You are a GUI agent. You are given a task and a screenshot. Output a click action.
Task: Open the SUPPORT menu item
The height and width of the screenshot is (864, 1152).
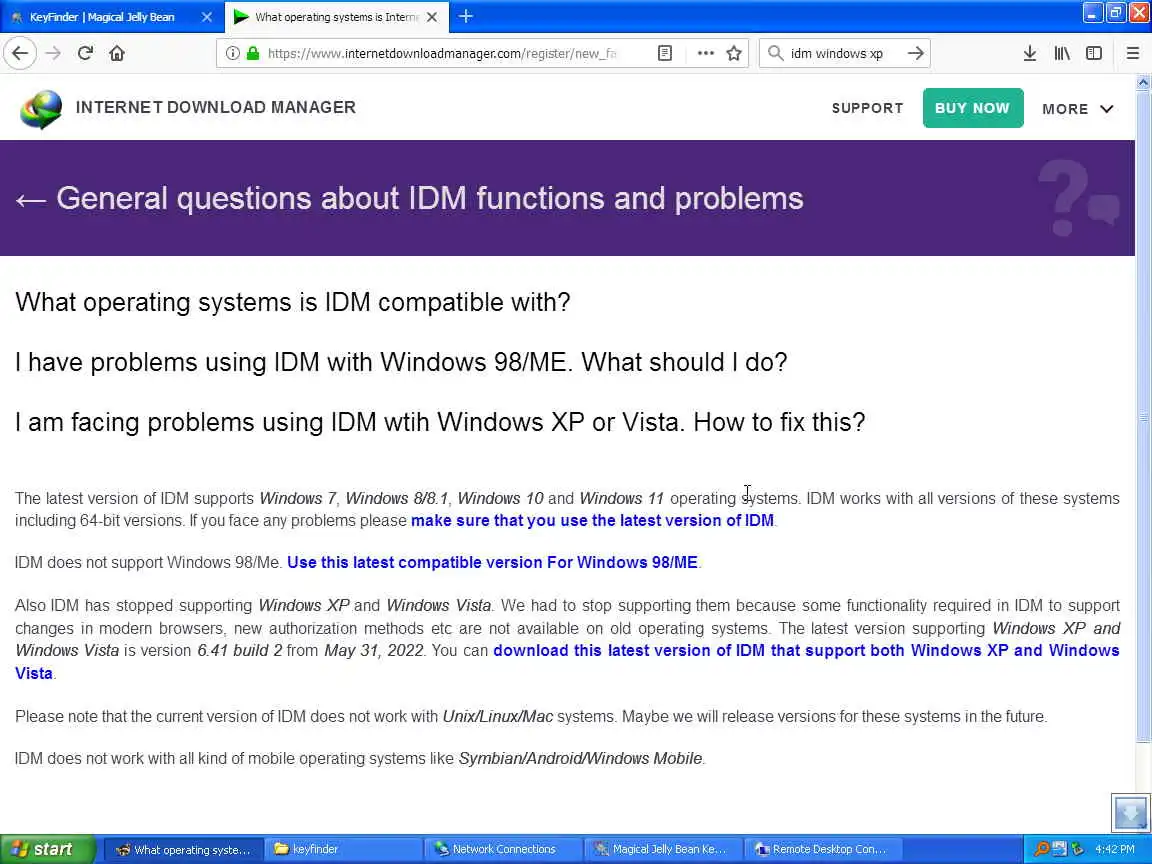pyautogui.click(x=868, y=108)
